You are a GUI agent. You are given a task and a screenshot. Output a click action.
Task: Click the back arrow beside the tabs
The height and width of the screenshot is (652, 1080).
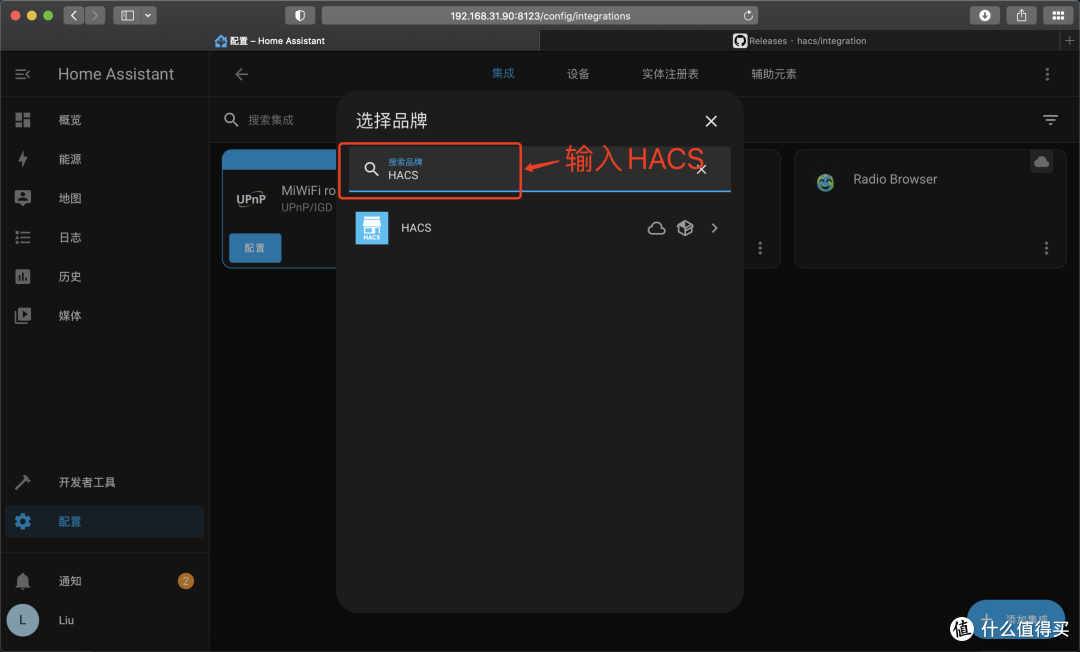pyautogui.click(x=240, y=73)
